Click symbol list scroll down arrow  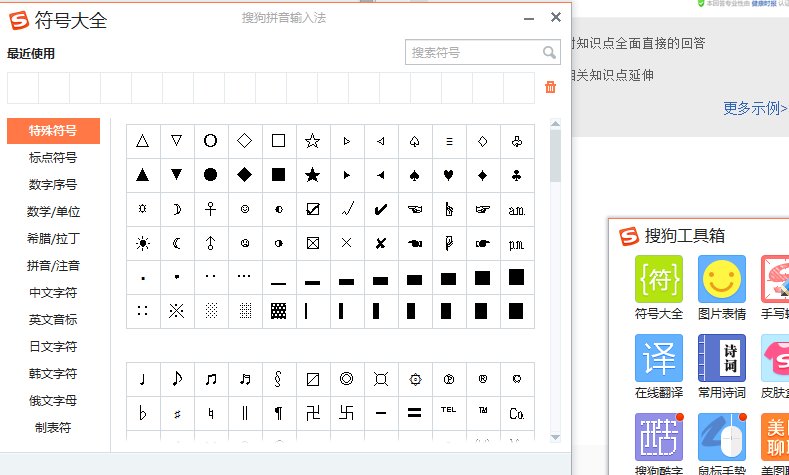click(x=556, y=437)
